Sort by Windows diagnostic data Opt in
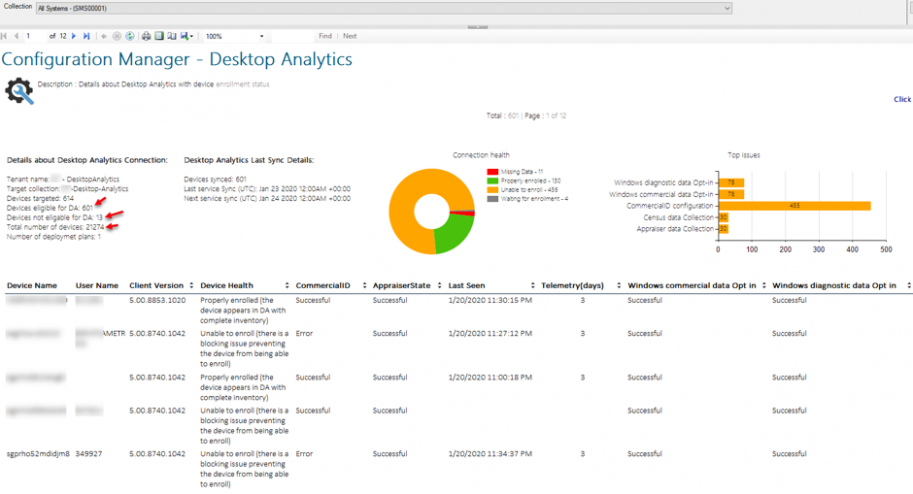913x494 pixels. point(908,285)
